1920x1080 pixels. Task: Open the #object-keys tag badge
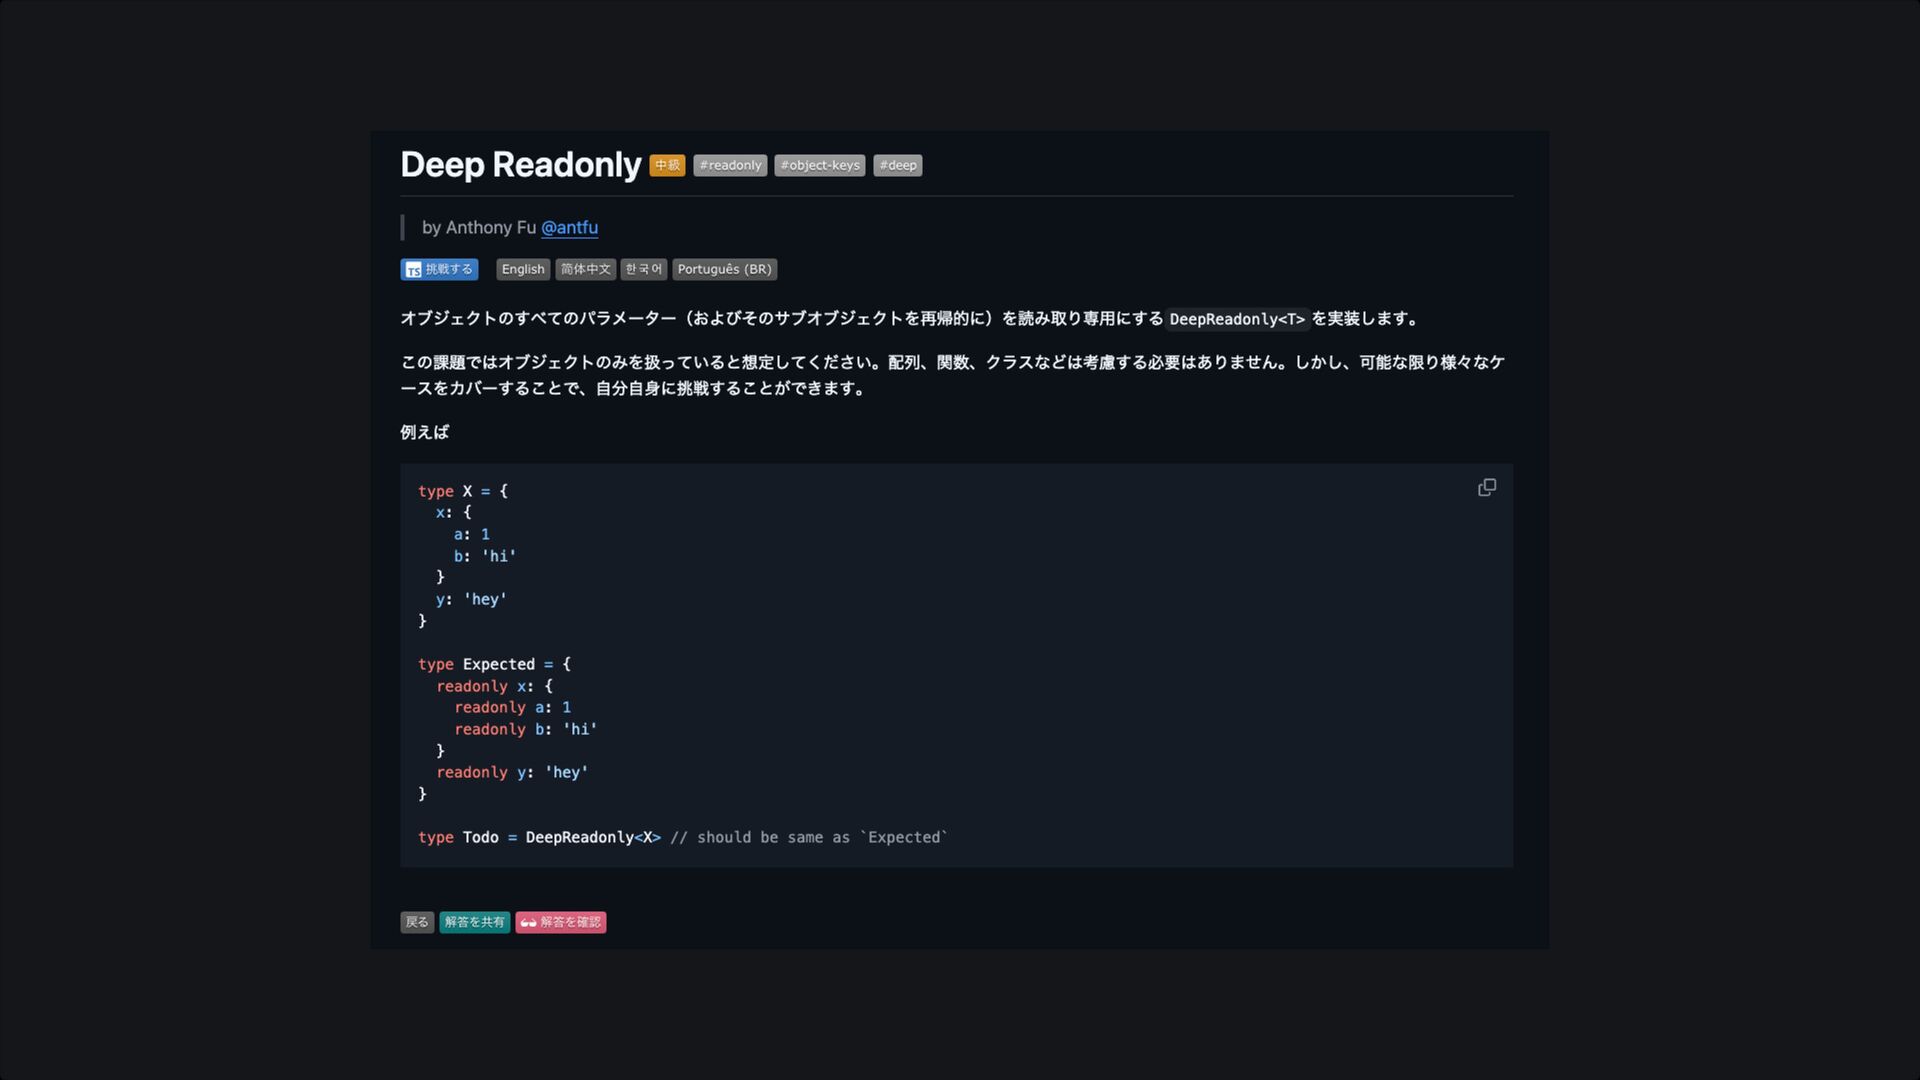[x=819, y=165]
